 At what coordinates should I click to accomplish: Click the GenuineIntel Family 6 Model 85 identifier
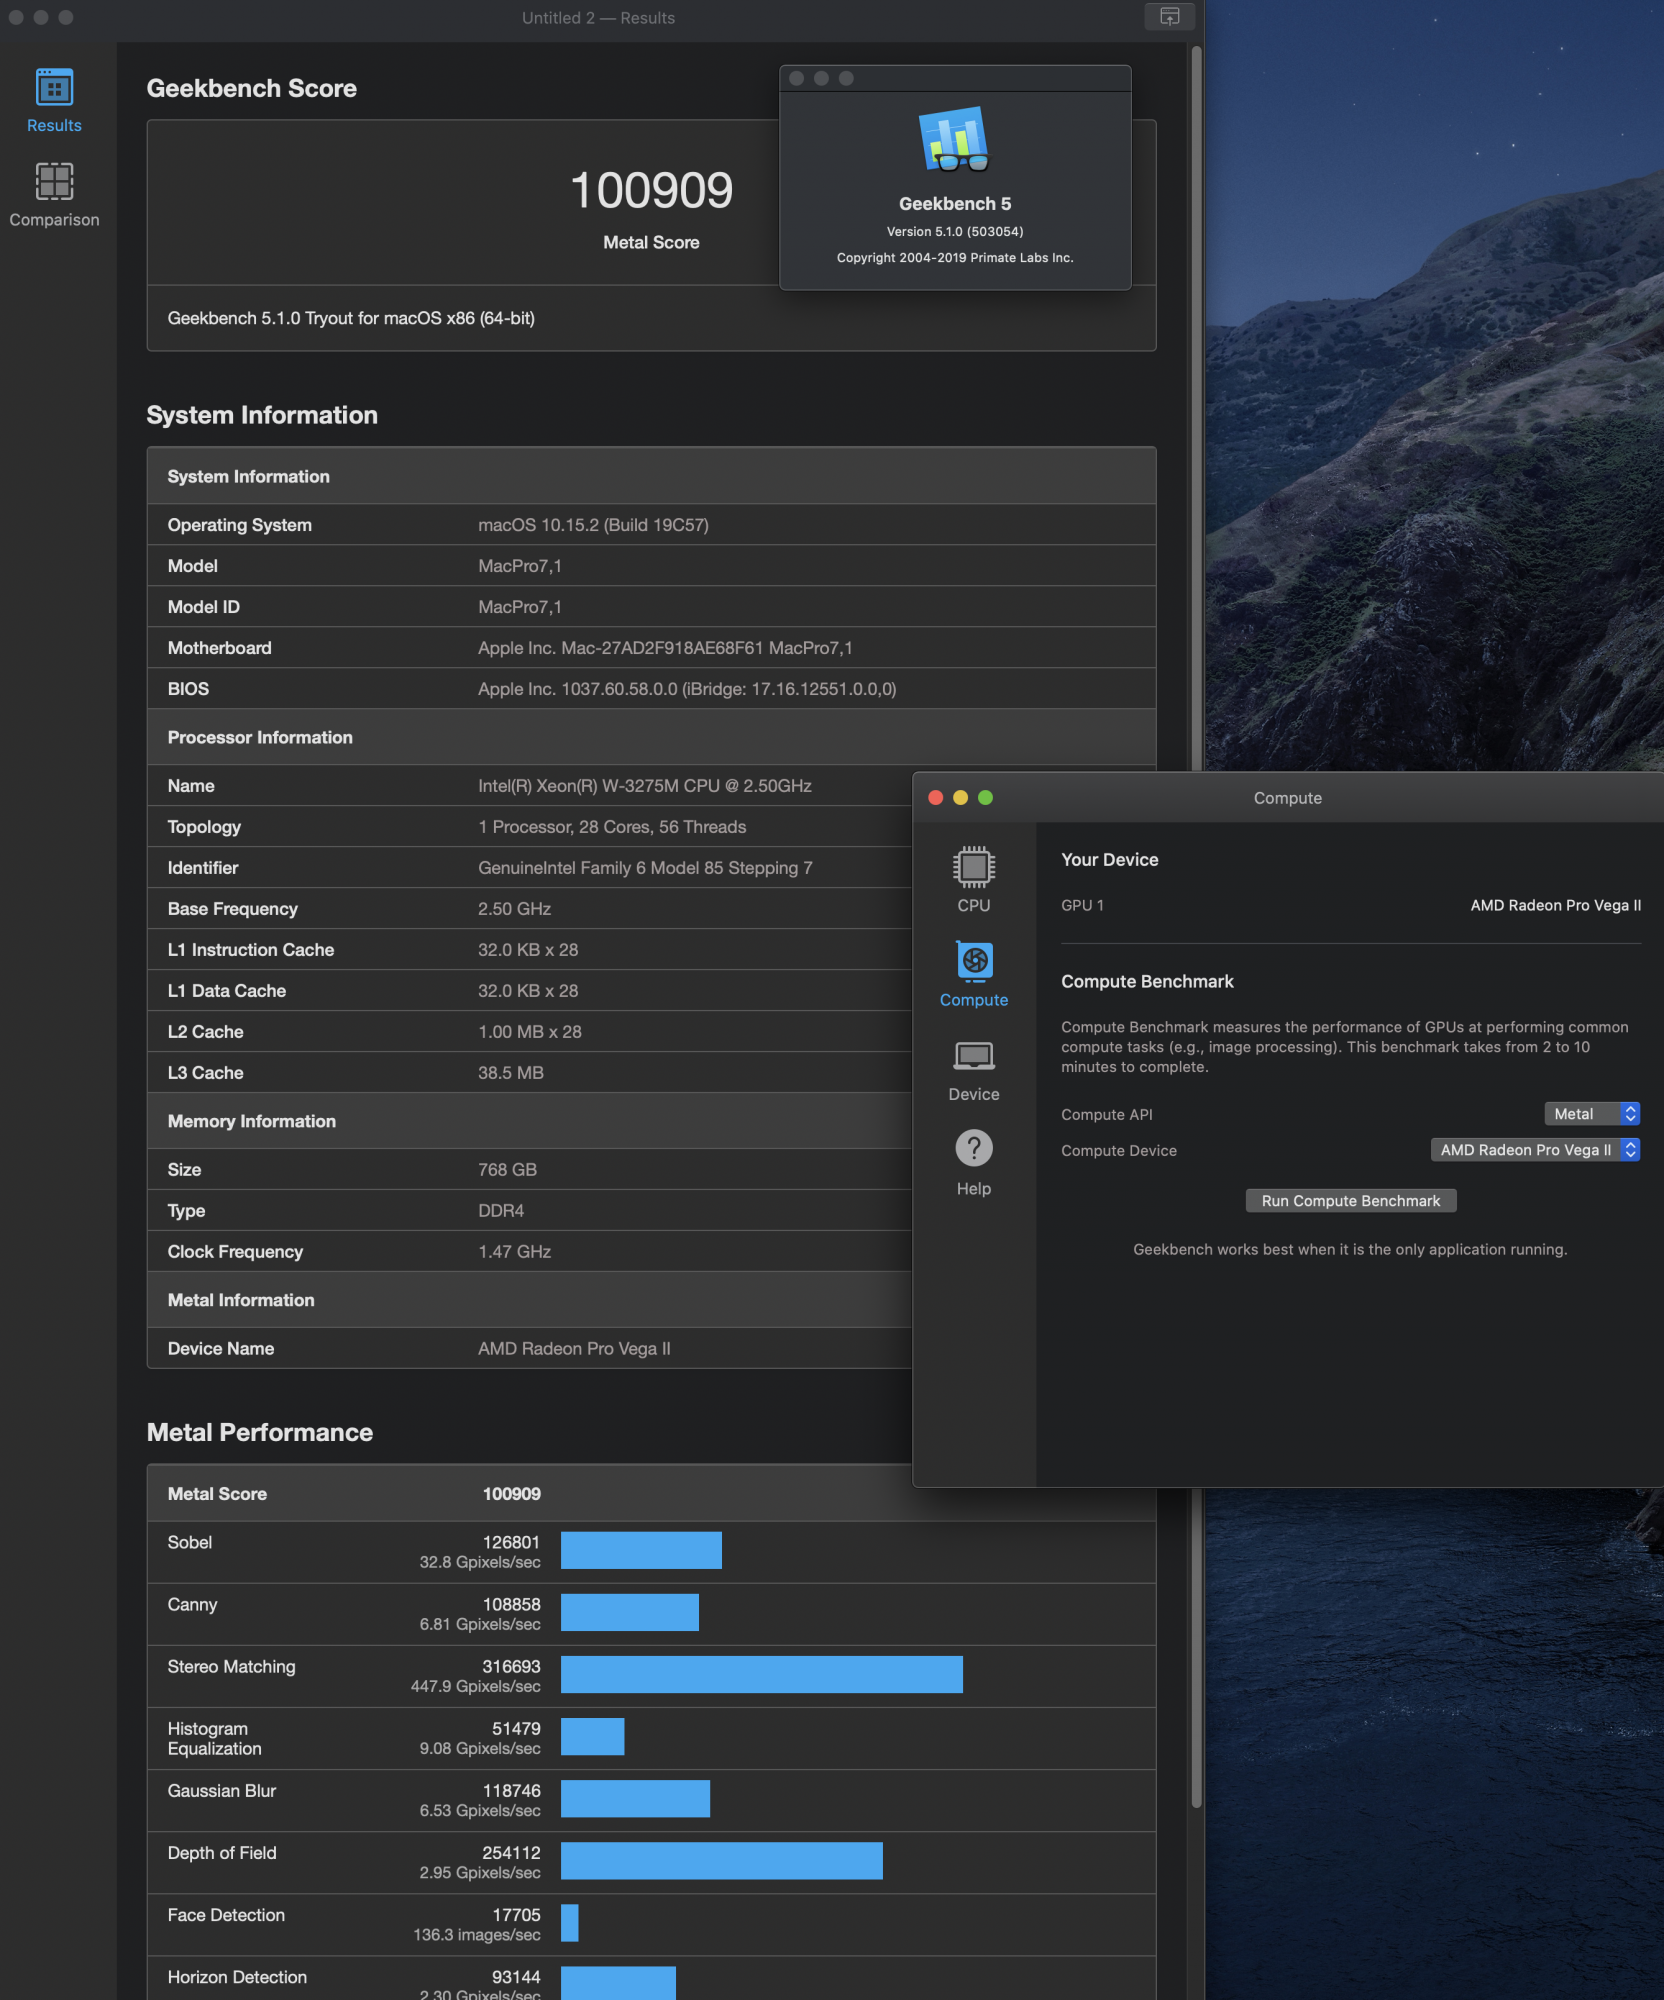pos(645,868)
